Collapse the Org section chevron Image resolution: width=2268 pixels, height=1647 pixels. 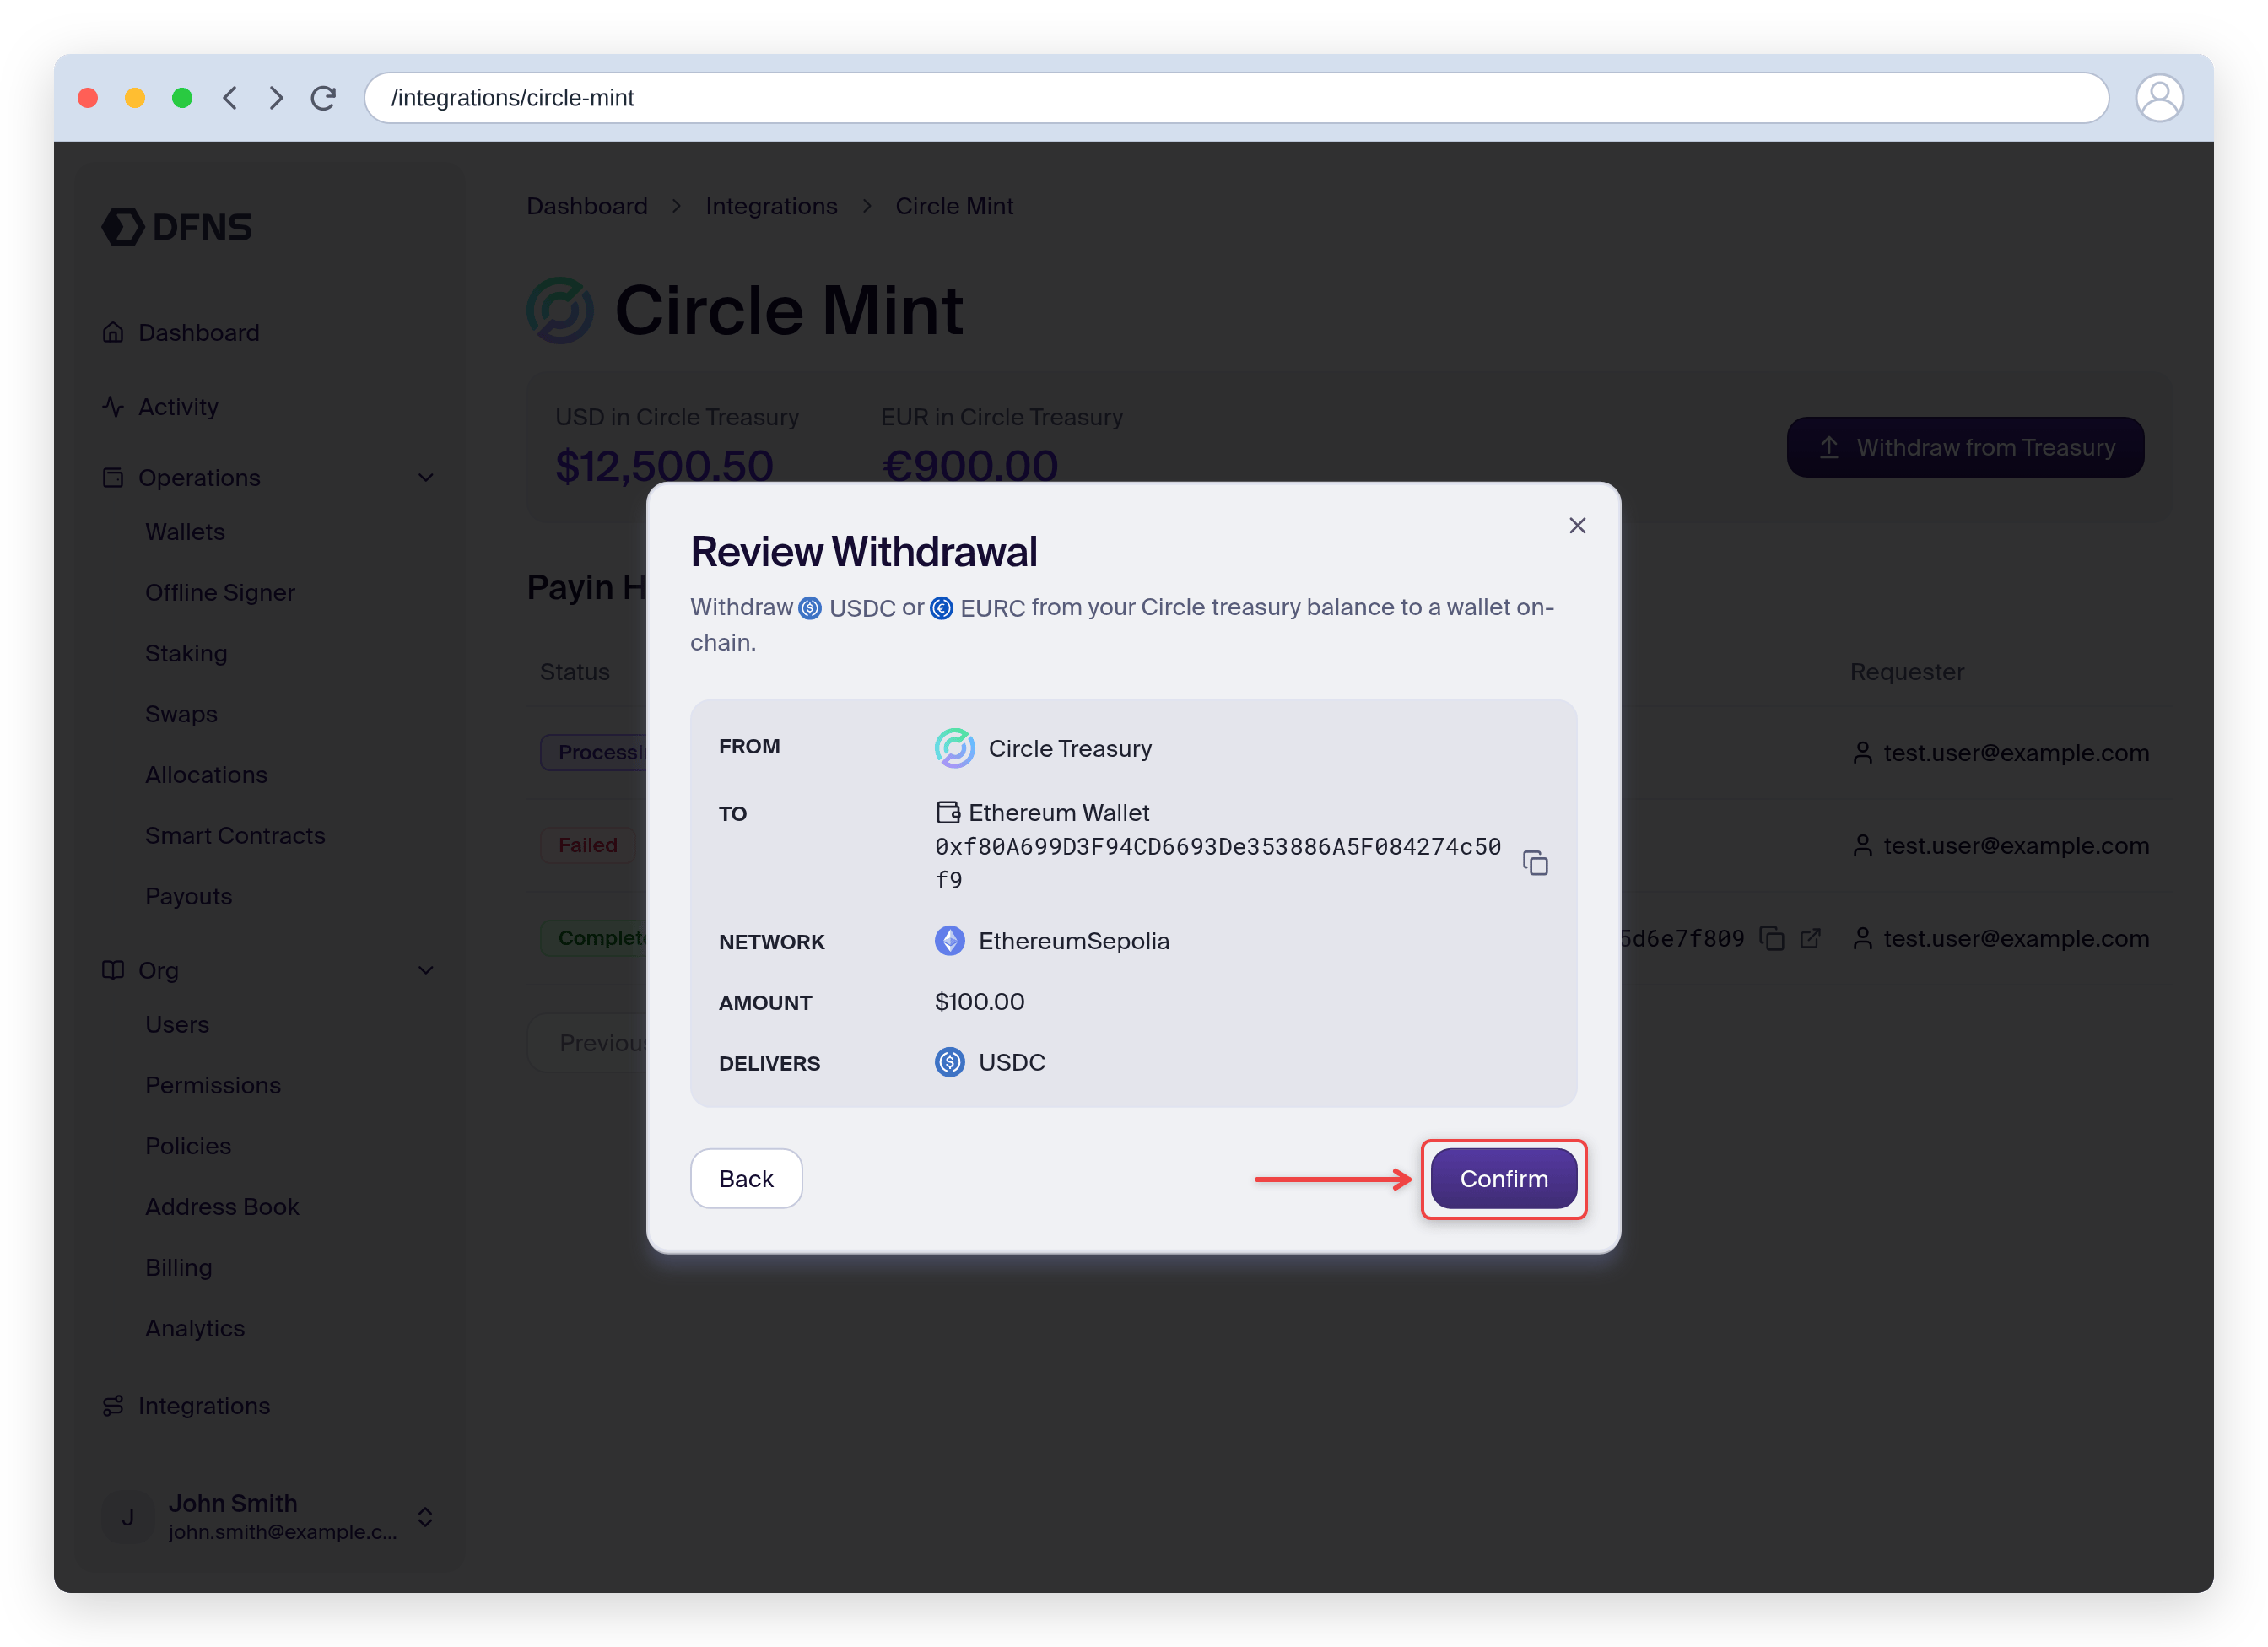[426, 971]
